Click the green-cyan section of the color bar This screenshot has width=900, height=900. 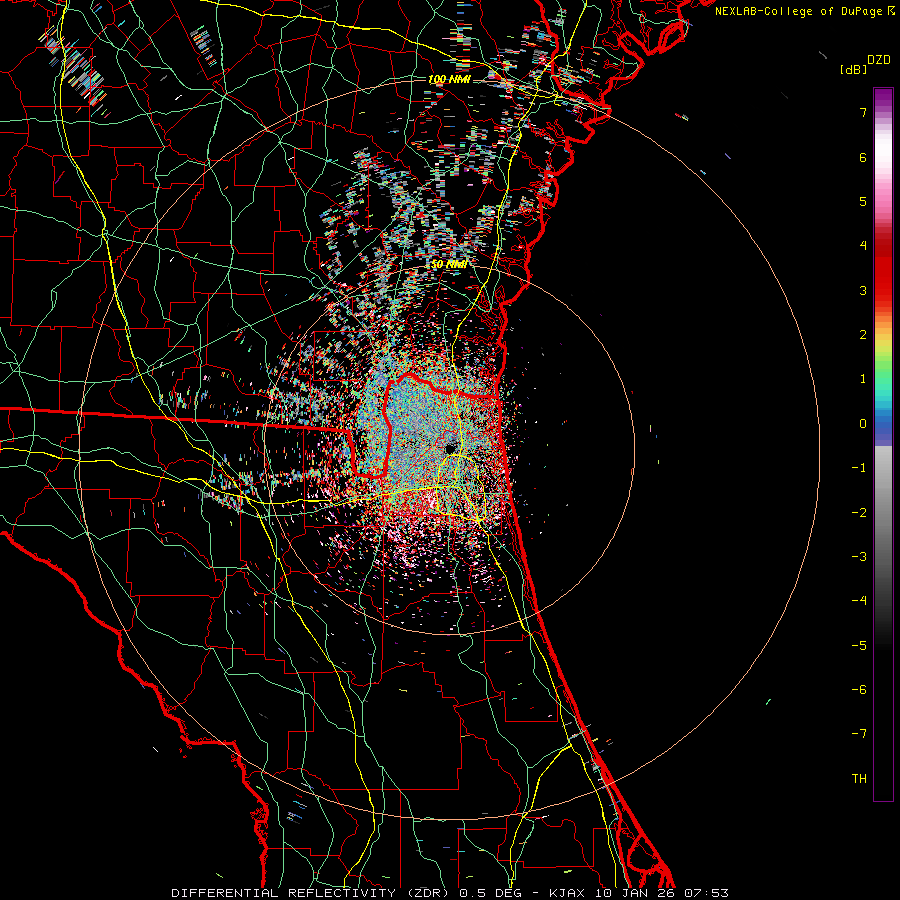pyautogui.click(x=883, y=382)
